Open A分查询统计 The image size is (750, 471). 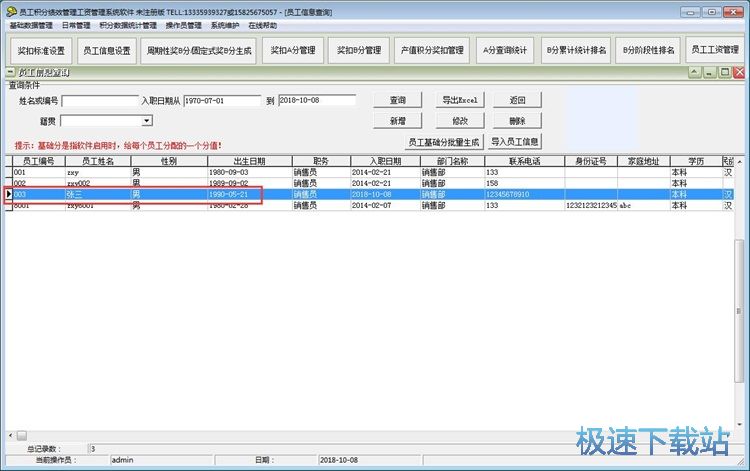[x=505, y=50]
